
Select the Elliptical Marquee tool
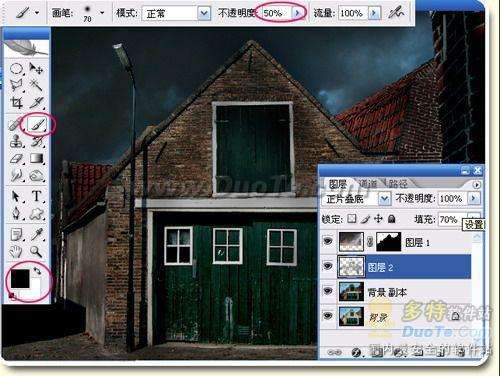tap(16, 69)
